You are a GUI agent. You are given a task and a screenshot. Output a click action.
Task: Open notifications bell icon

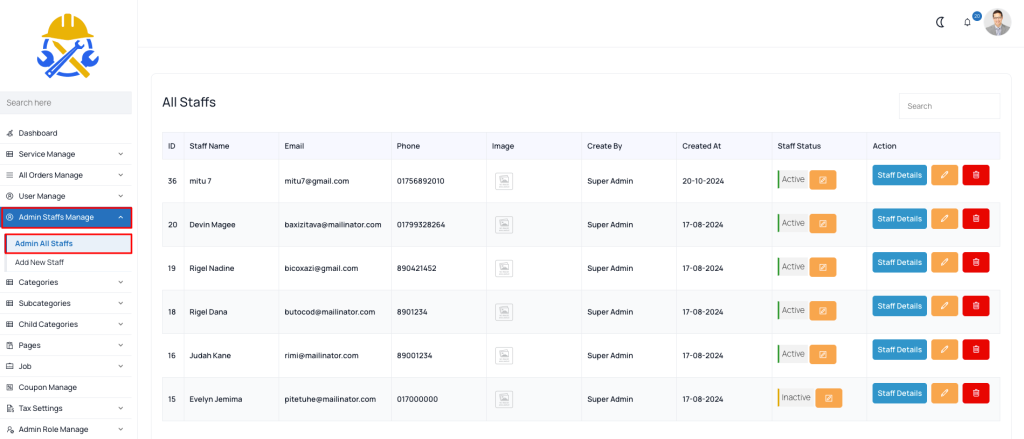pyautogui.click(x=967, y=22)
